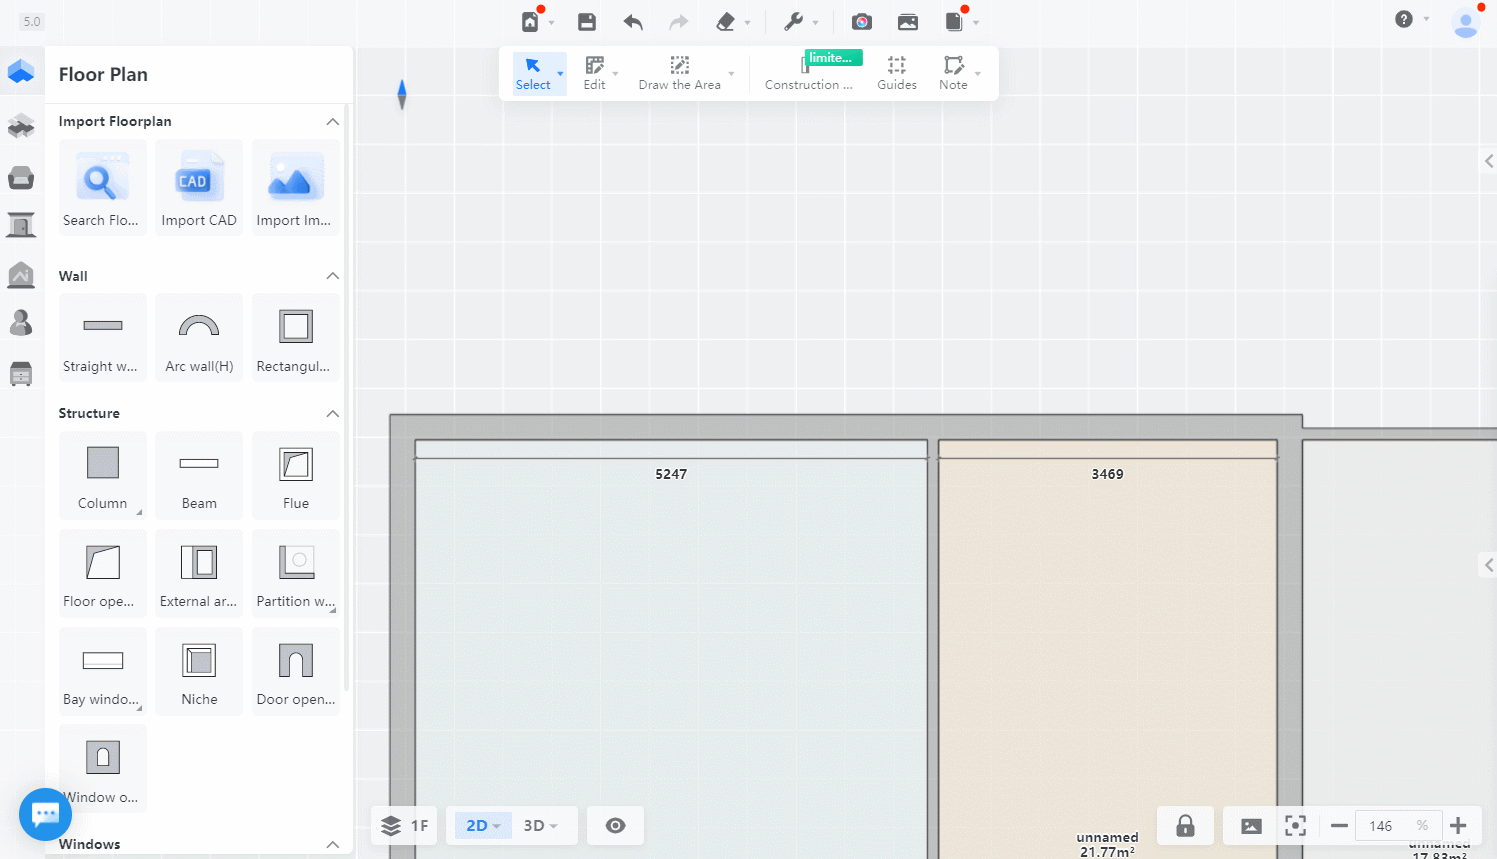Viewport: 1497px width, 859px height.
Task: Toggle the lock button
Action: 1185,826
